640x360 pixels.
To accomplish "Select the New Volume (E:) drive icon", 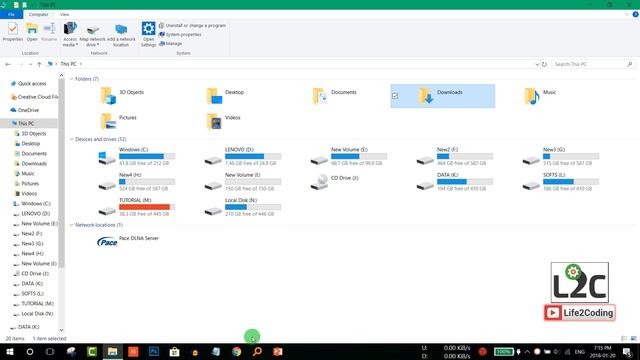I will [x=319, y=160].
